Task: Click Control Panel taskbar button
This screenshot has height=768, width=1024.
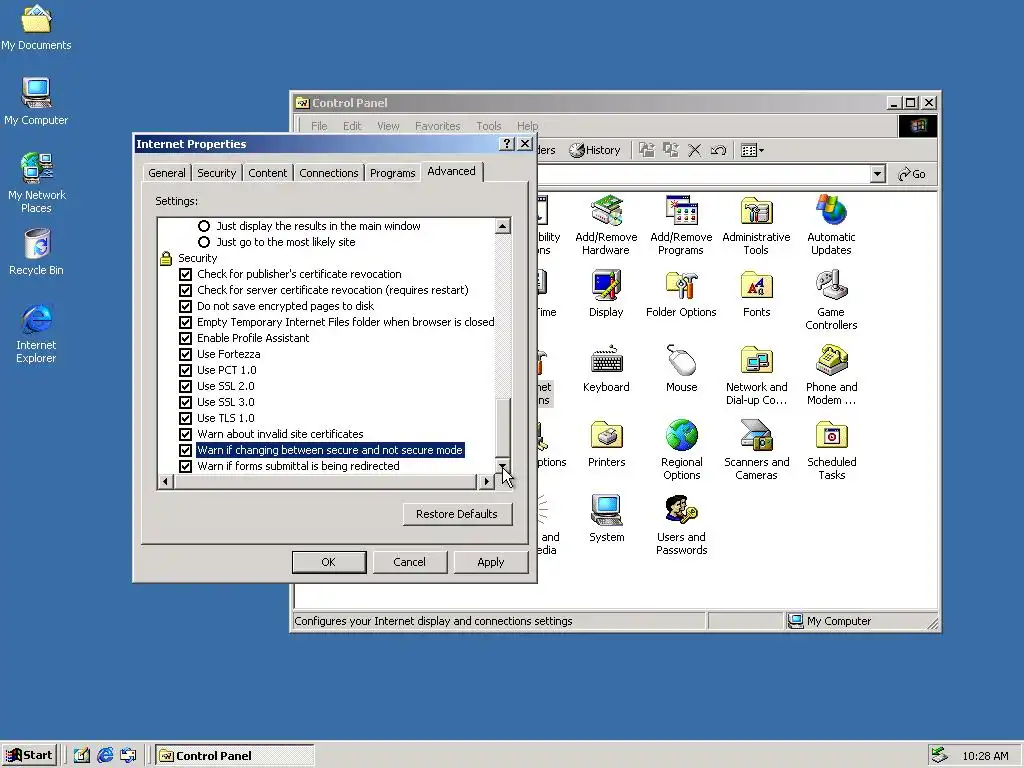Action: [x=234, y=756]
